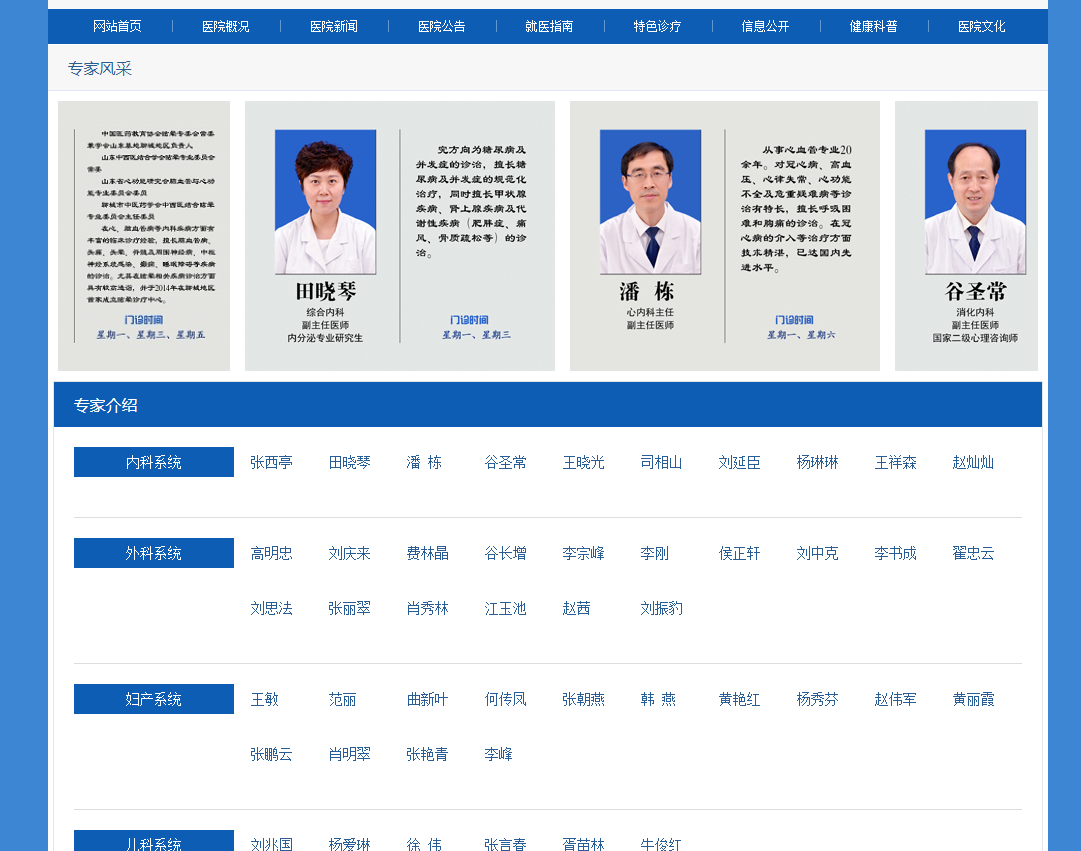Click the 外科系统 category button
The width and height of the screenshot is (1081, 851).
154,553
